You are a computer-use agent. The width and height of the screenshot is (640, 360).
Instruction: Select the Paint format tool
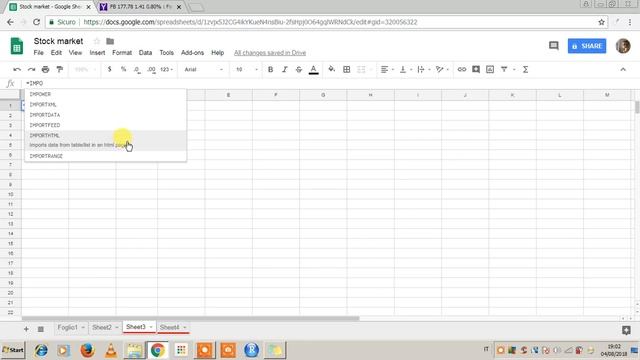(60, 69)
